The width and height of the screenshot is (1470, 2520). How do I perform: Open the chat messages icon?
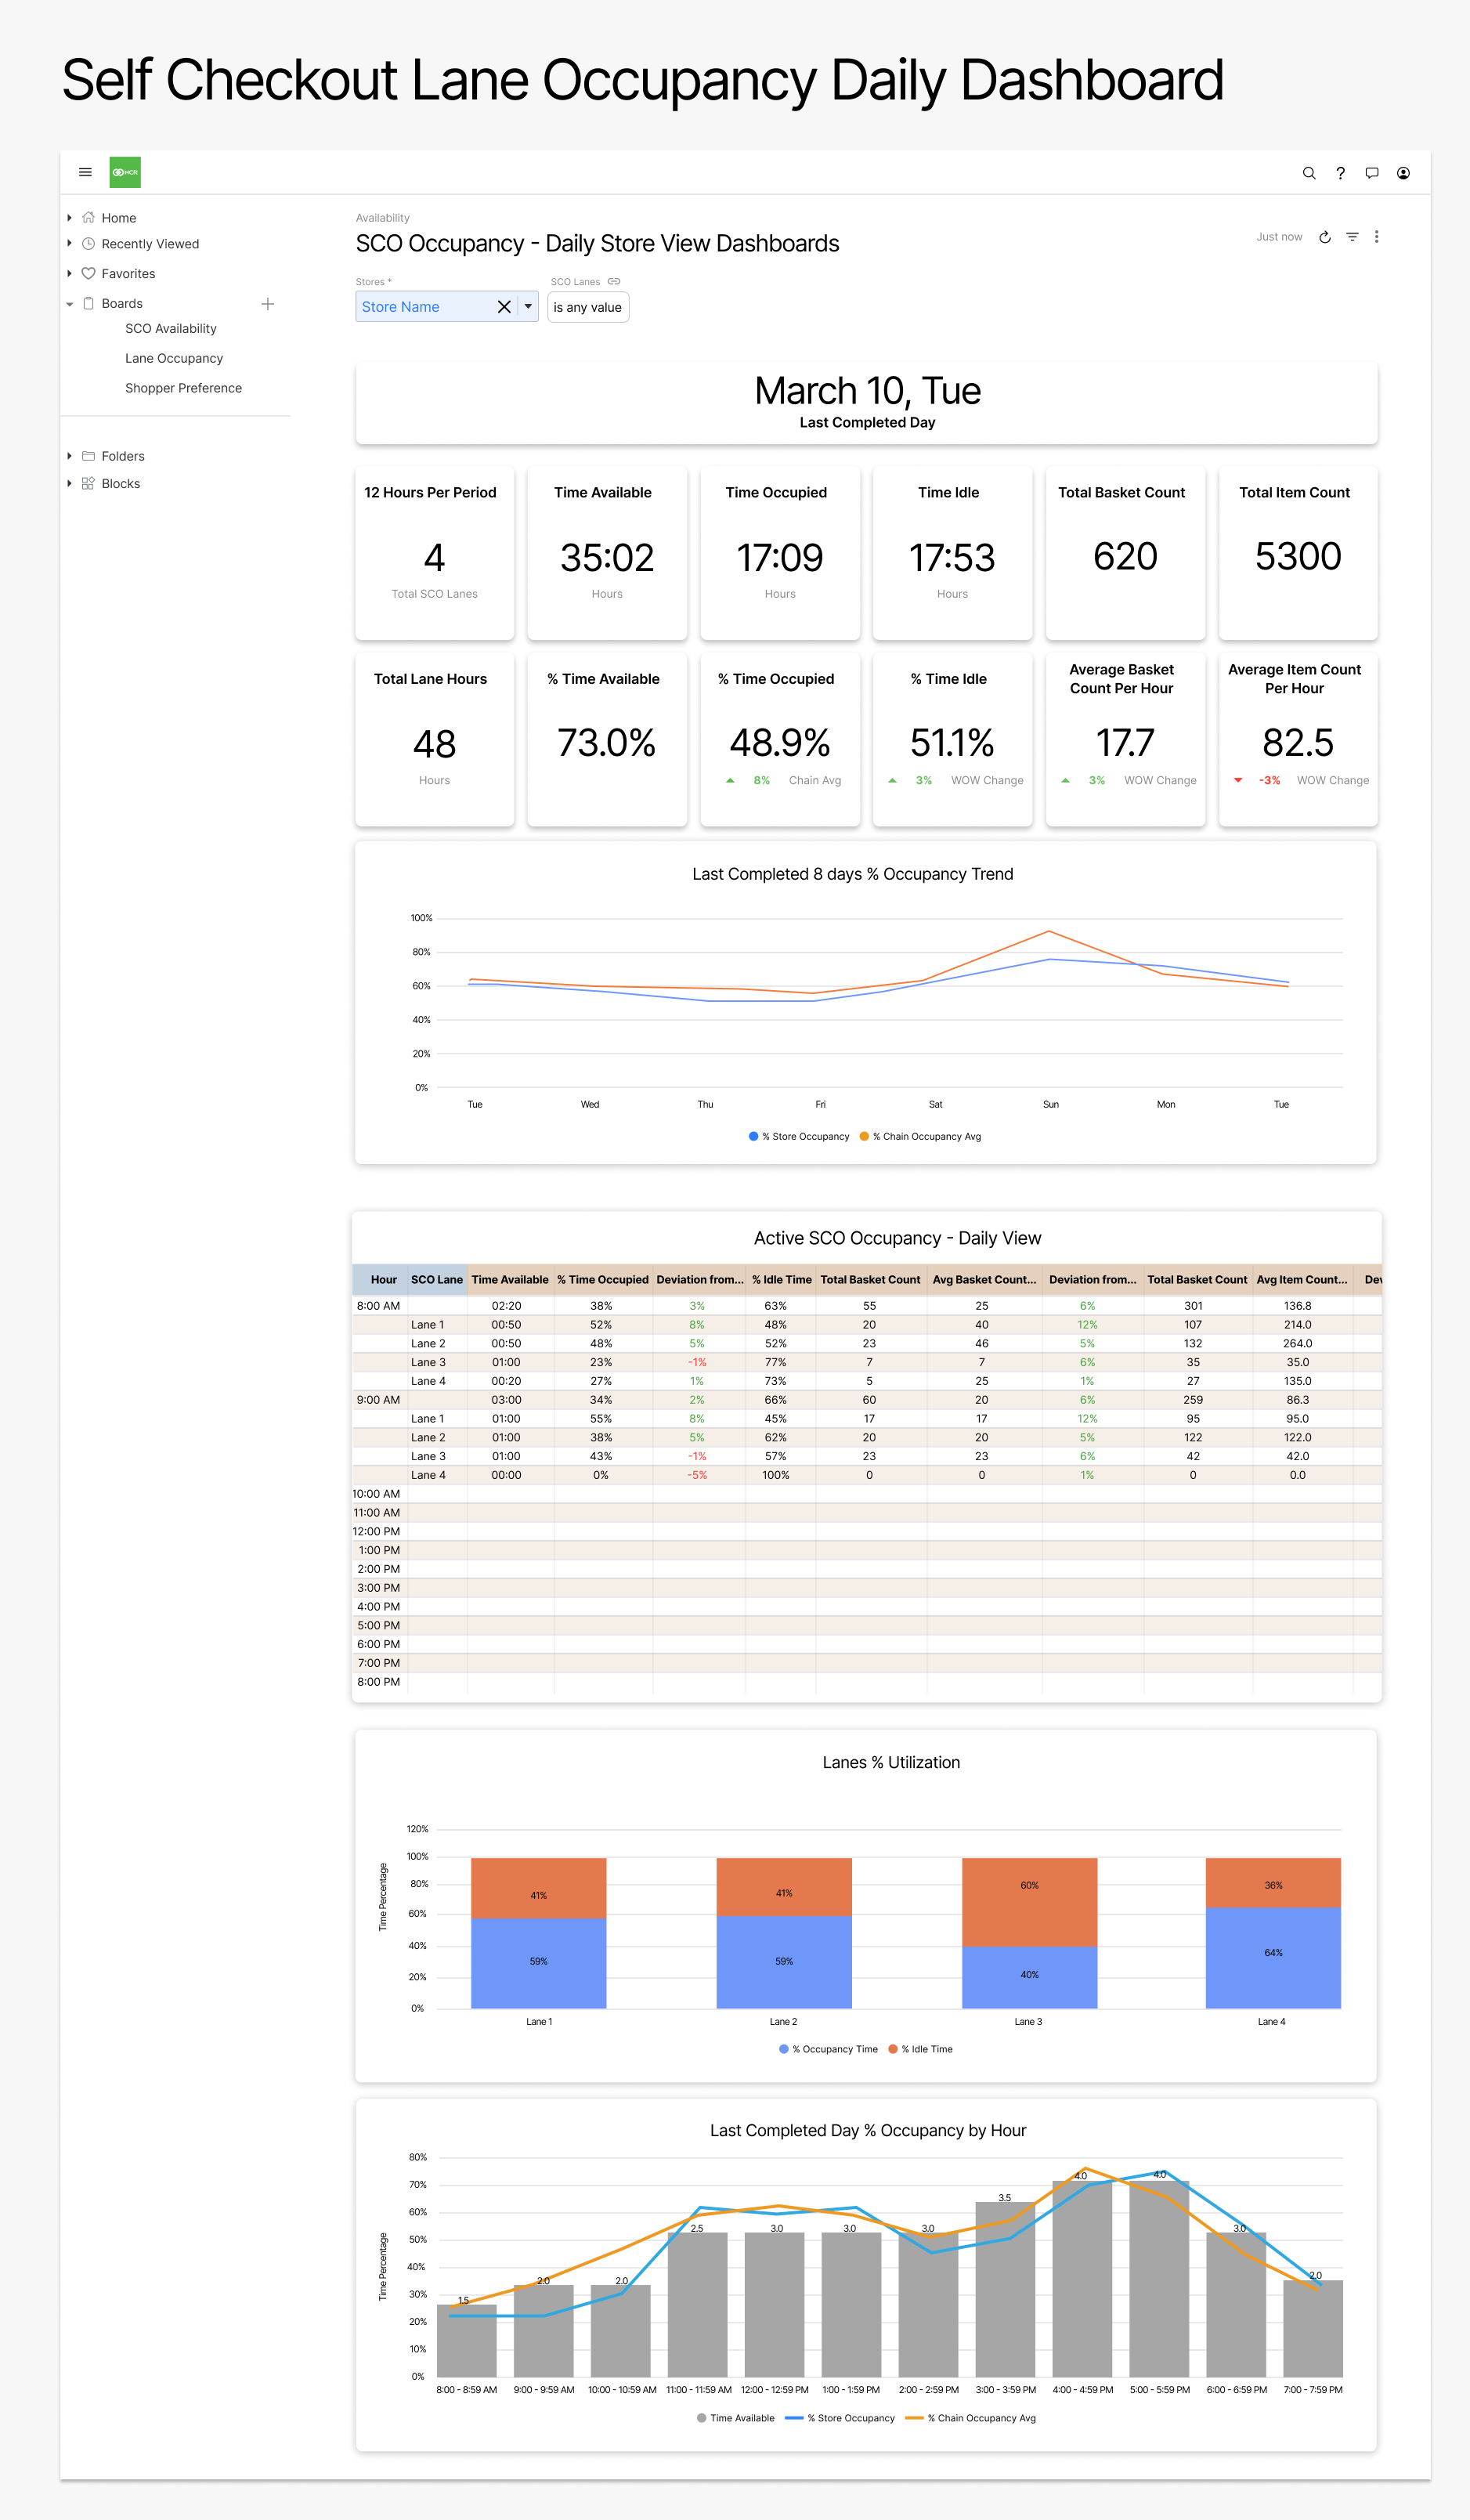pos(1372,173)
